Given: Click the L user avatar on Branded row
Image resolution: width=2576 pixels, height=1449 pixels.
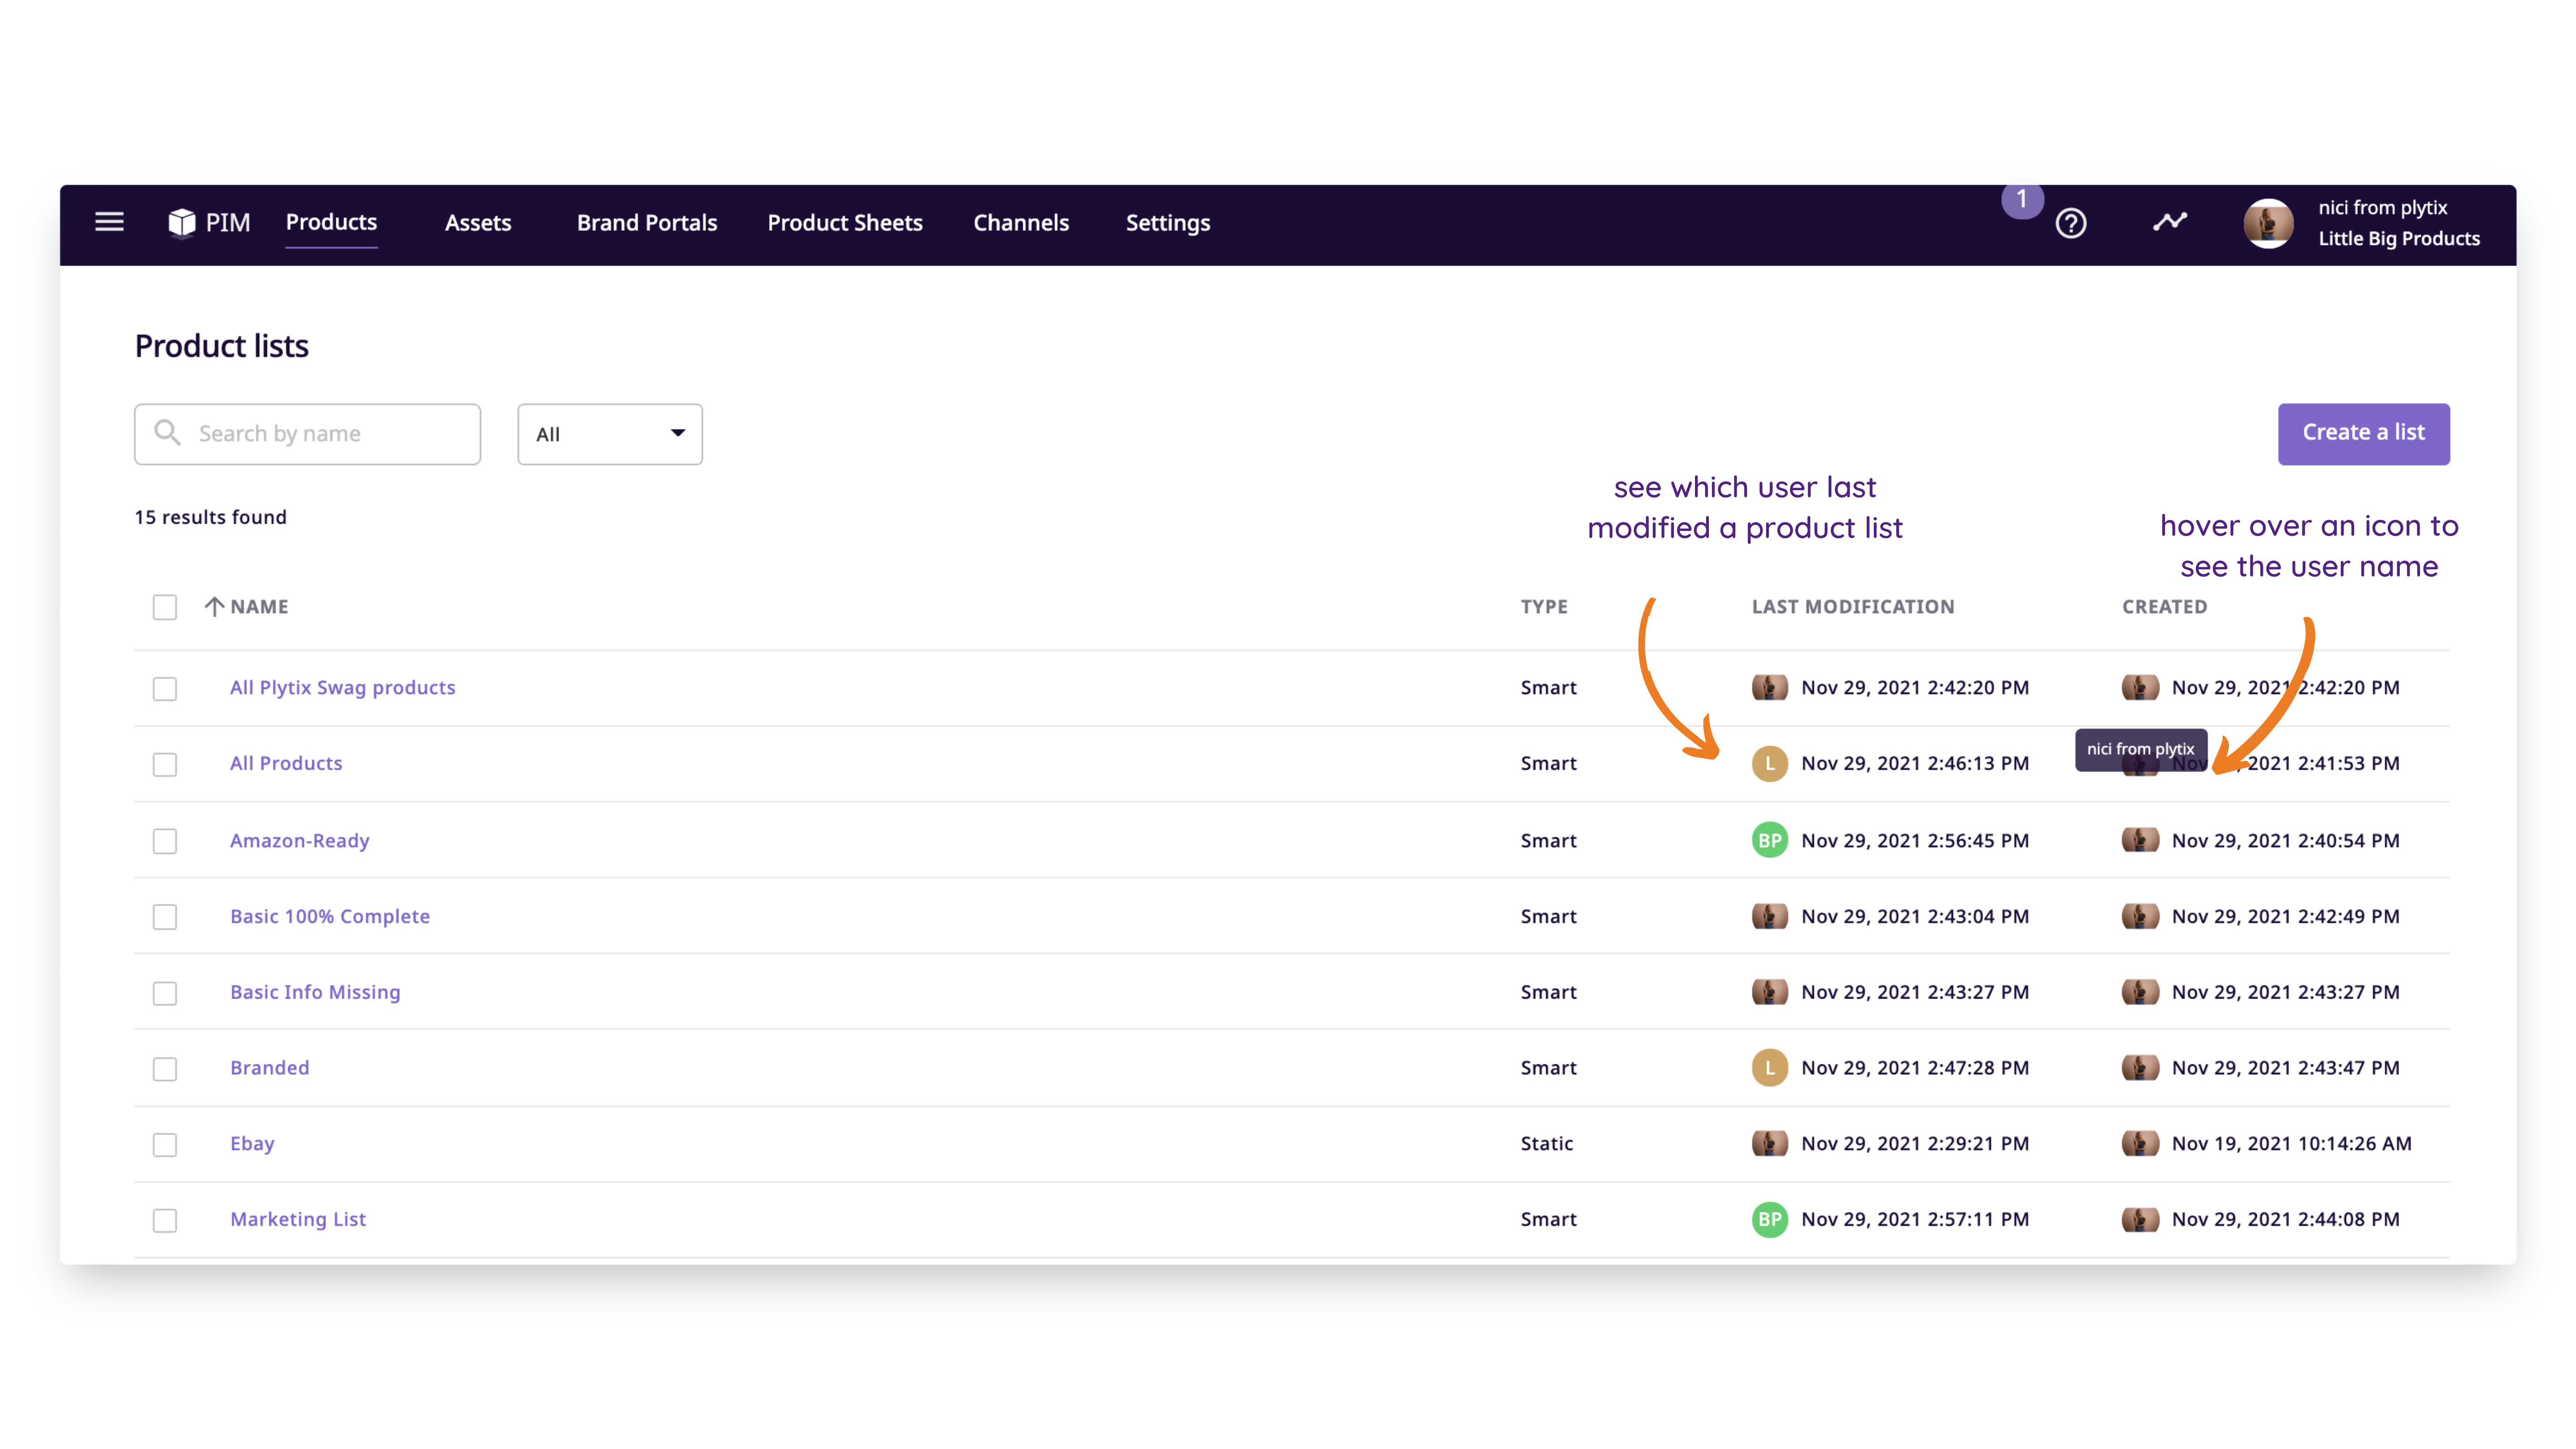Looking at the screenshot, I should click(1769, 1067).
